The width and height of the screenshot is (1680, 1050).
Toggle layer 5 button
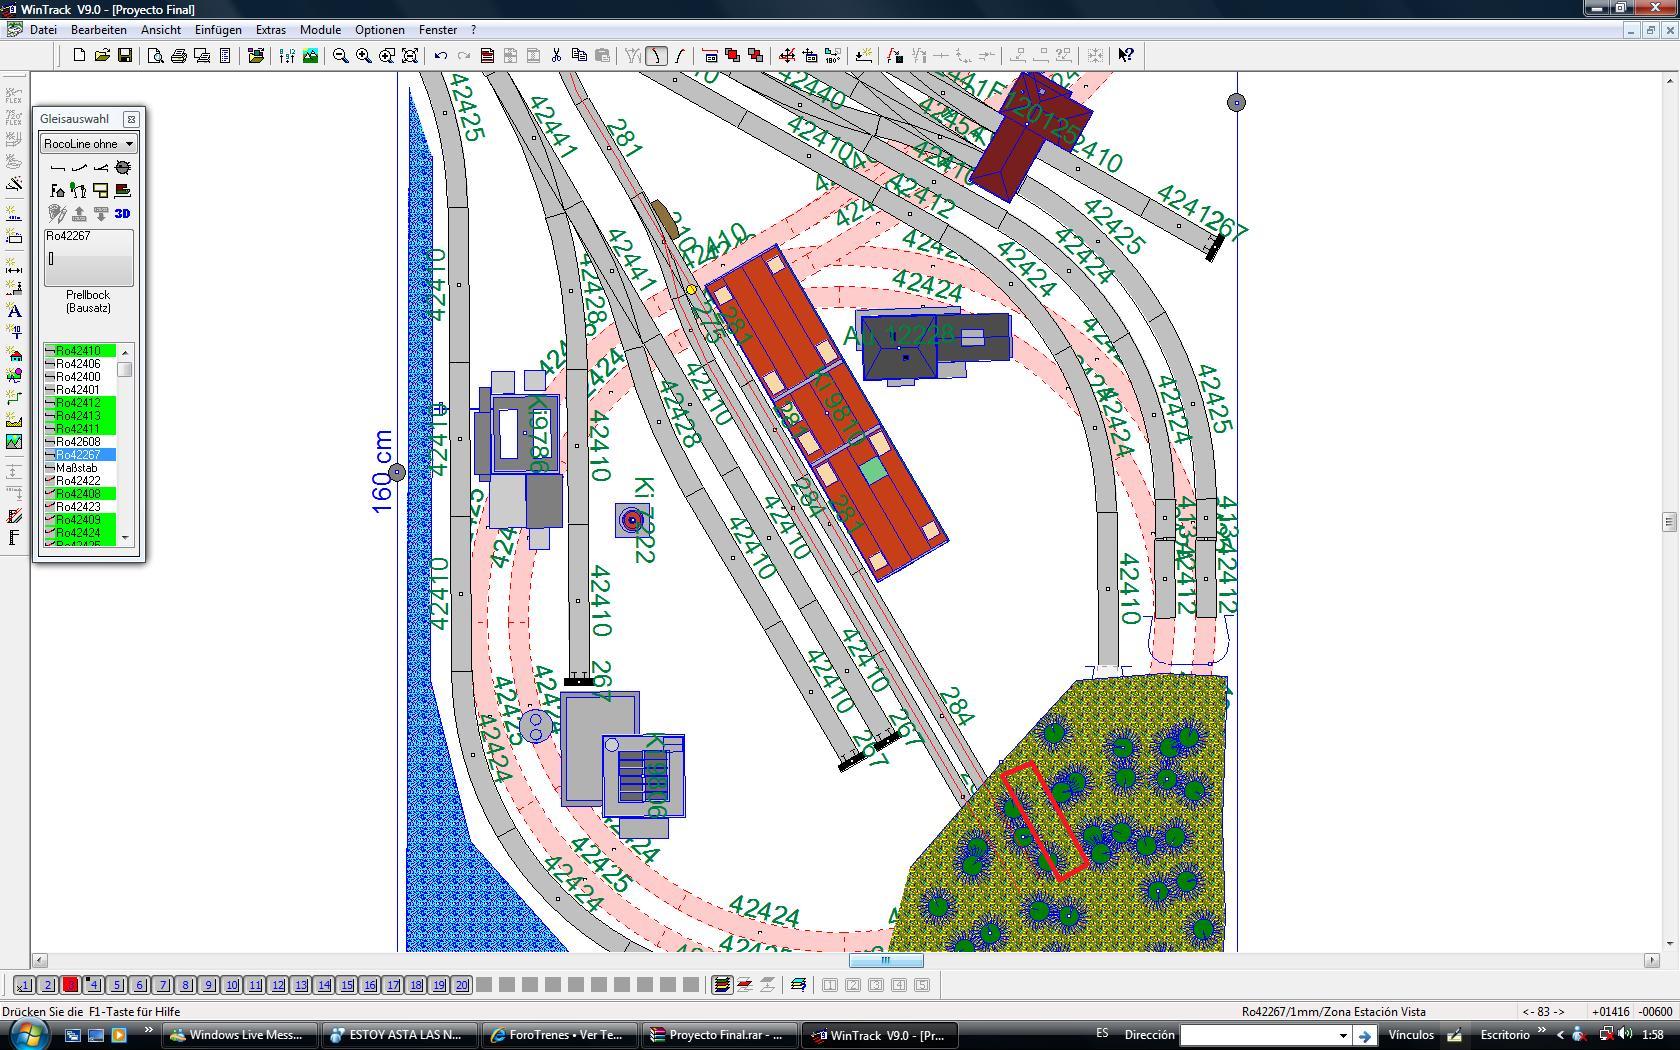point(117,985)
